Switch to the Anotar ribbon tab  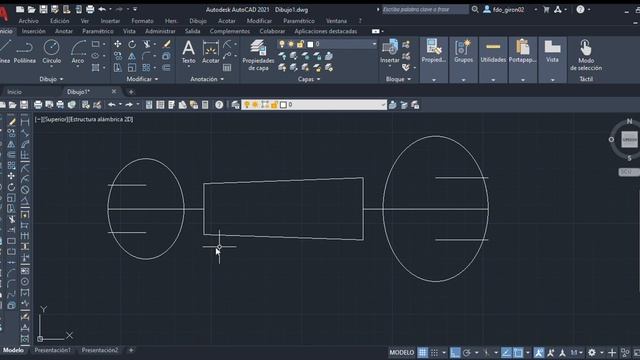point(64,31)
